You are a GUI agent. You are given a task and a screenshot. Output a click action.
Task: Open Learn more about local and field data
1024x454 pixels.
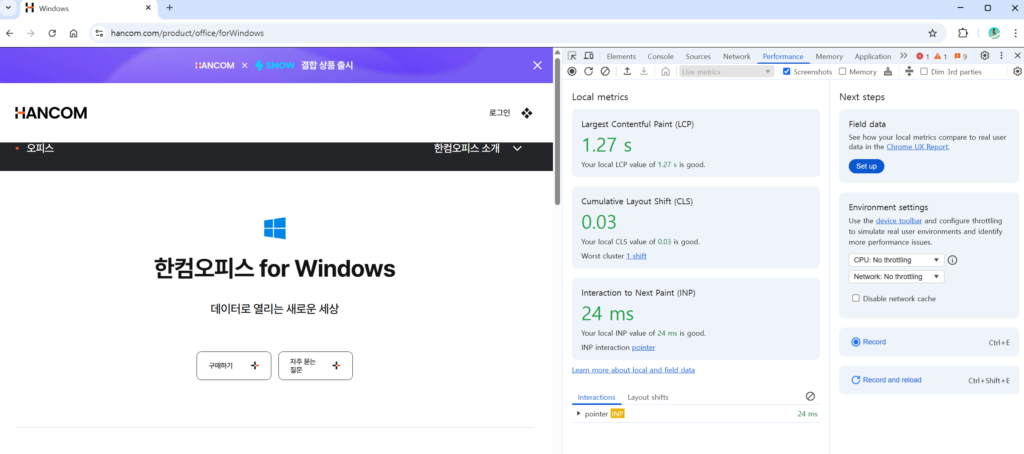coord(633,370)
